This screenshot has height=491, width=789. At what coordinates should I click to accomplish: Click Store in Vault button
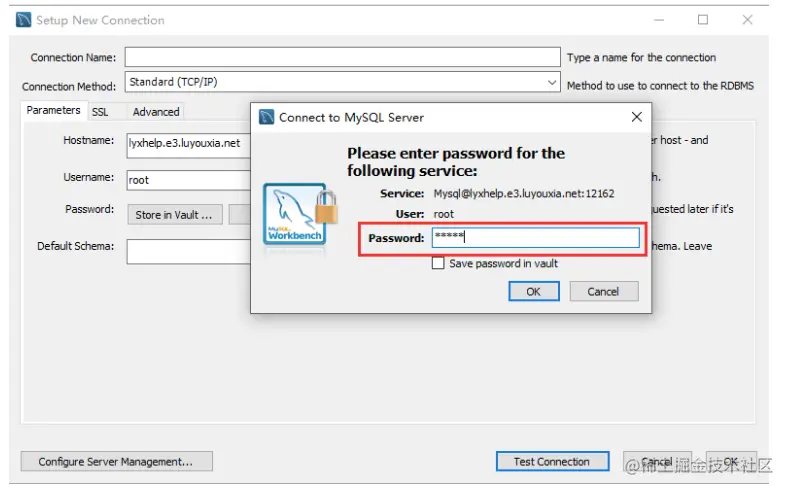pos(175,215)
